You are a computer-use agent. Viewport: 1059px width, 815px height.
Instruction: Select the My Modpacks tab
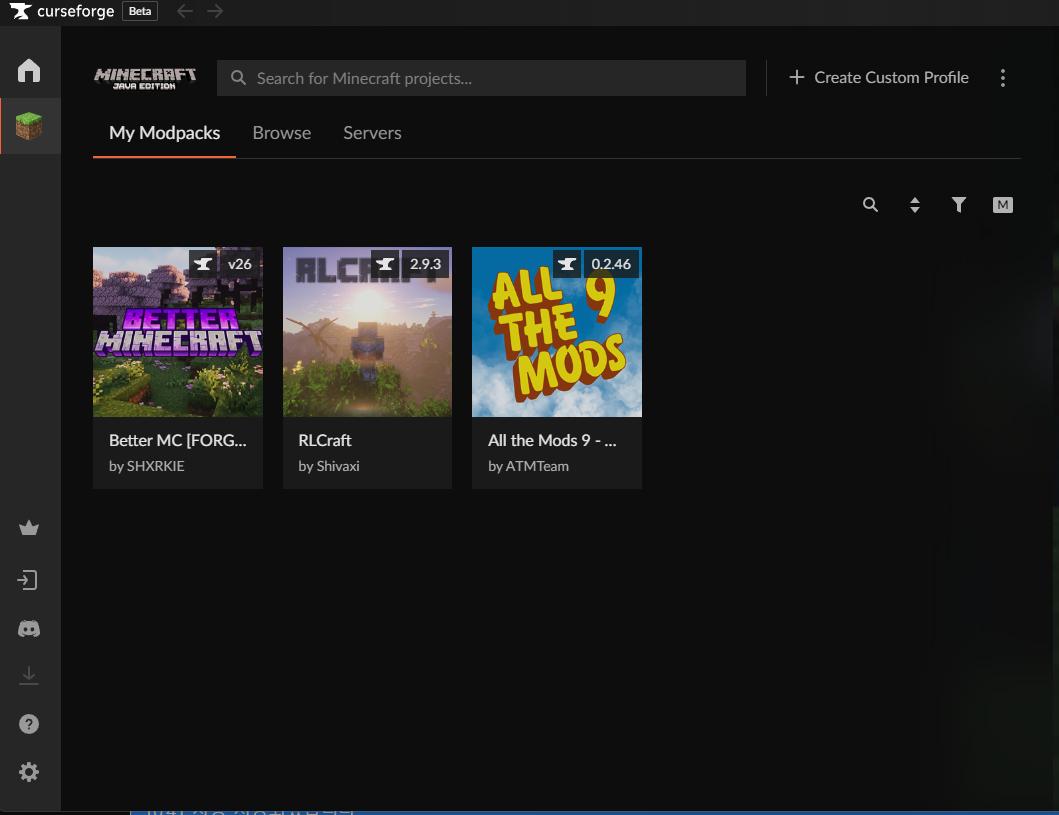[x=164, y=133]
